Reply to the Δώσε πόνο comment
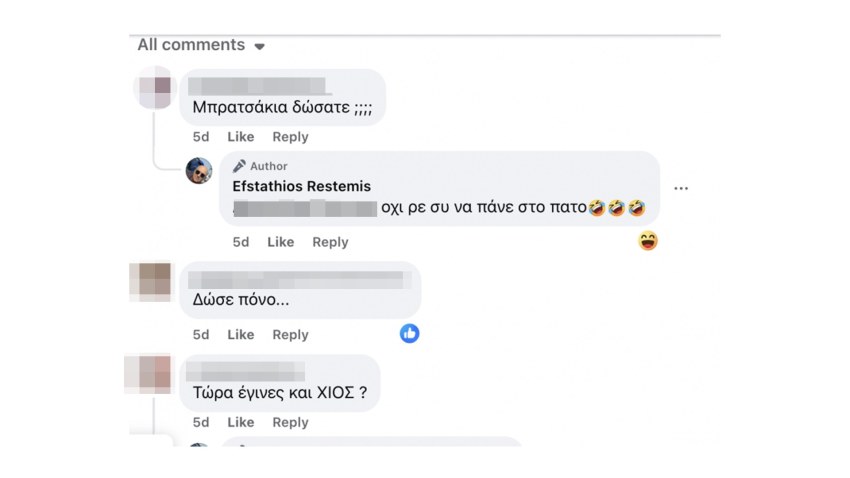This screenshot has width=850, height=478. point(290,335)
